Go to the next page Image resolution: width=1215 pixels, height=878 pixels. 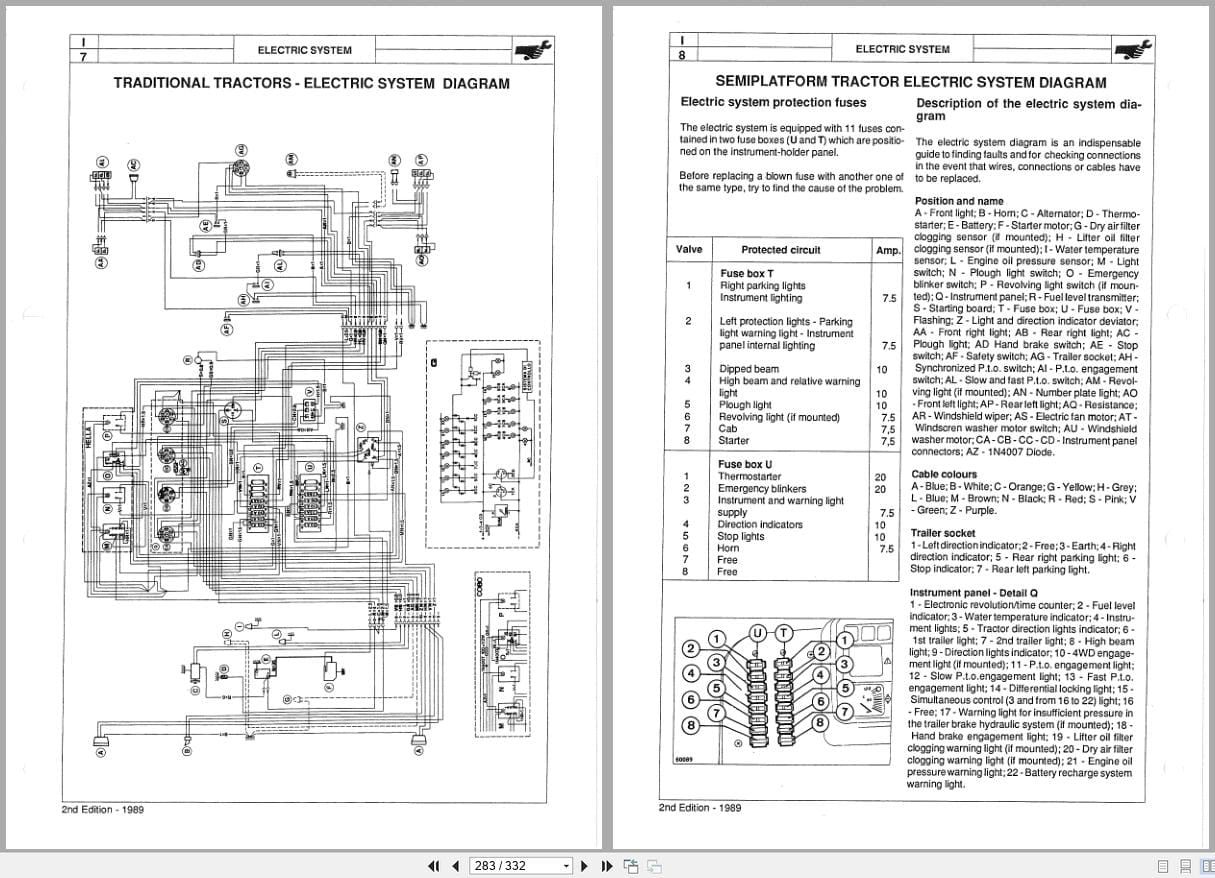pos(586,866)
